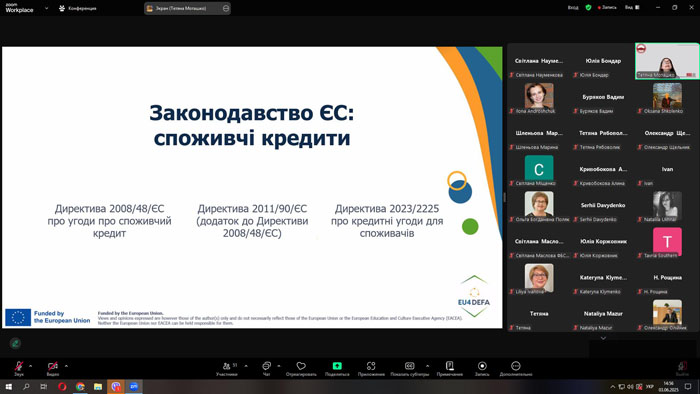Expand audio options arrow next to Звук
Image resolution: width=700 pixels, height=394 pixels.
coord(30,366)
